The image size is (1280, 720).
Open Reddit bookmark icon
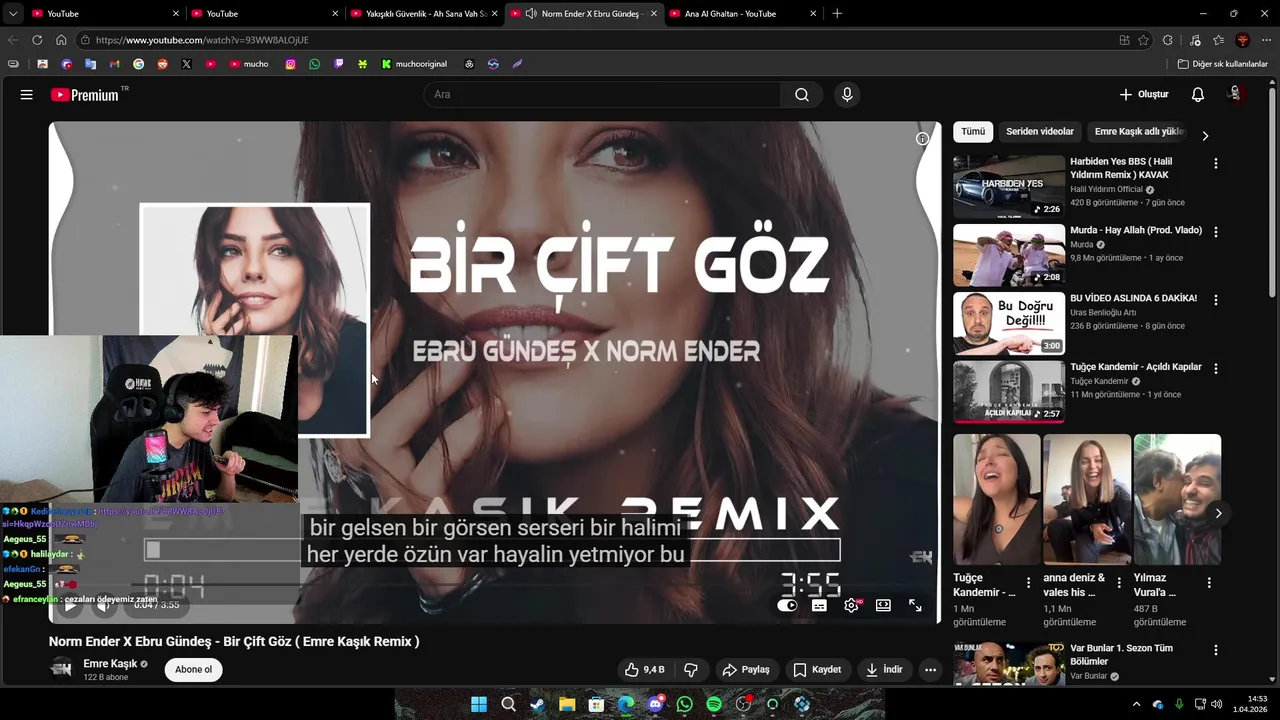[x=162, y=64]
